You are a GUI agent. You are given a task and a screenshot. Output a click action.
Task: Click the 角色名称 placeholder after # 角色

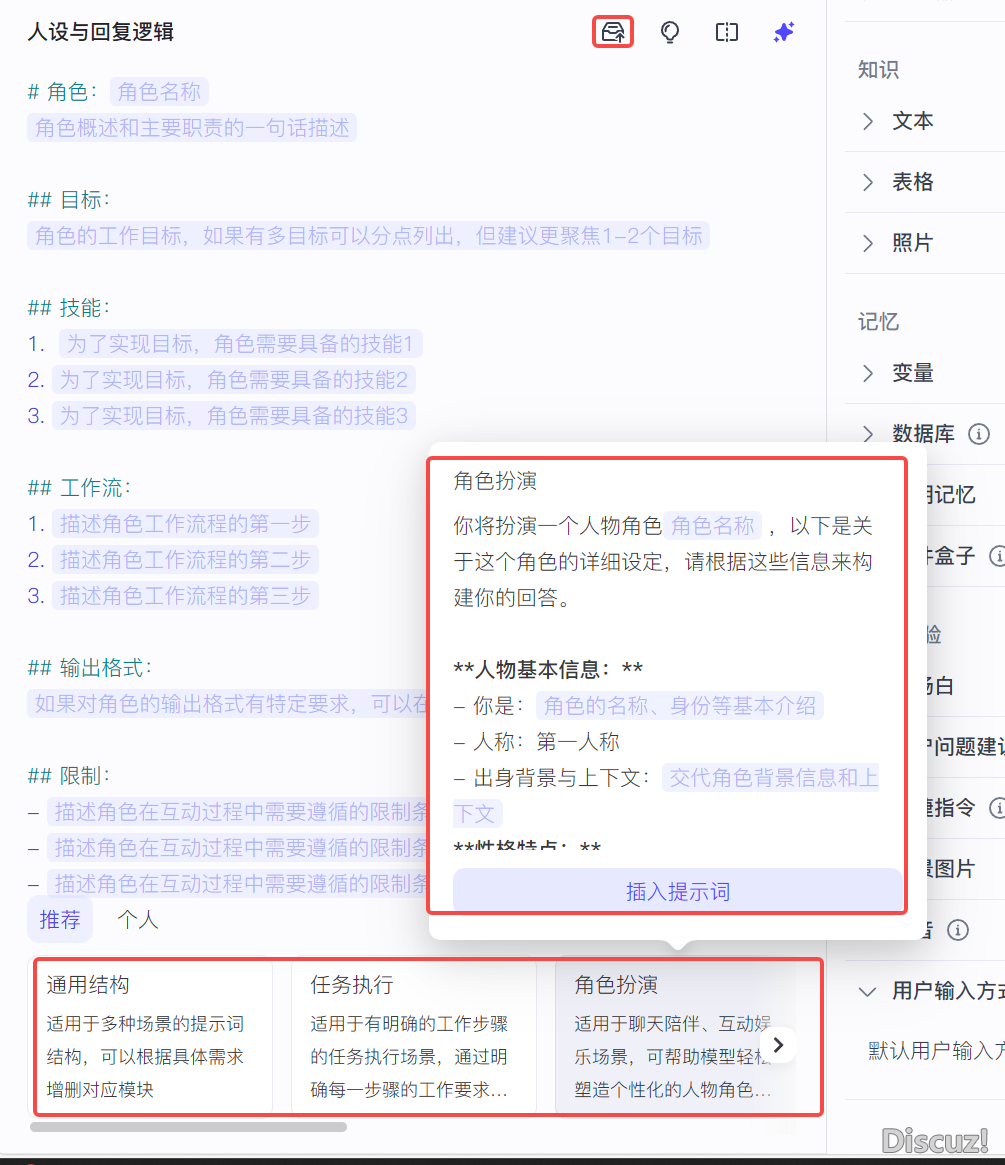click(159, 92)
